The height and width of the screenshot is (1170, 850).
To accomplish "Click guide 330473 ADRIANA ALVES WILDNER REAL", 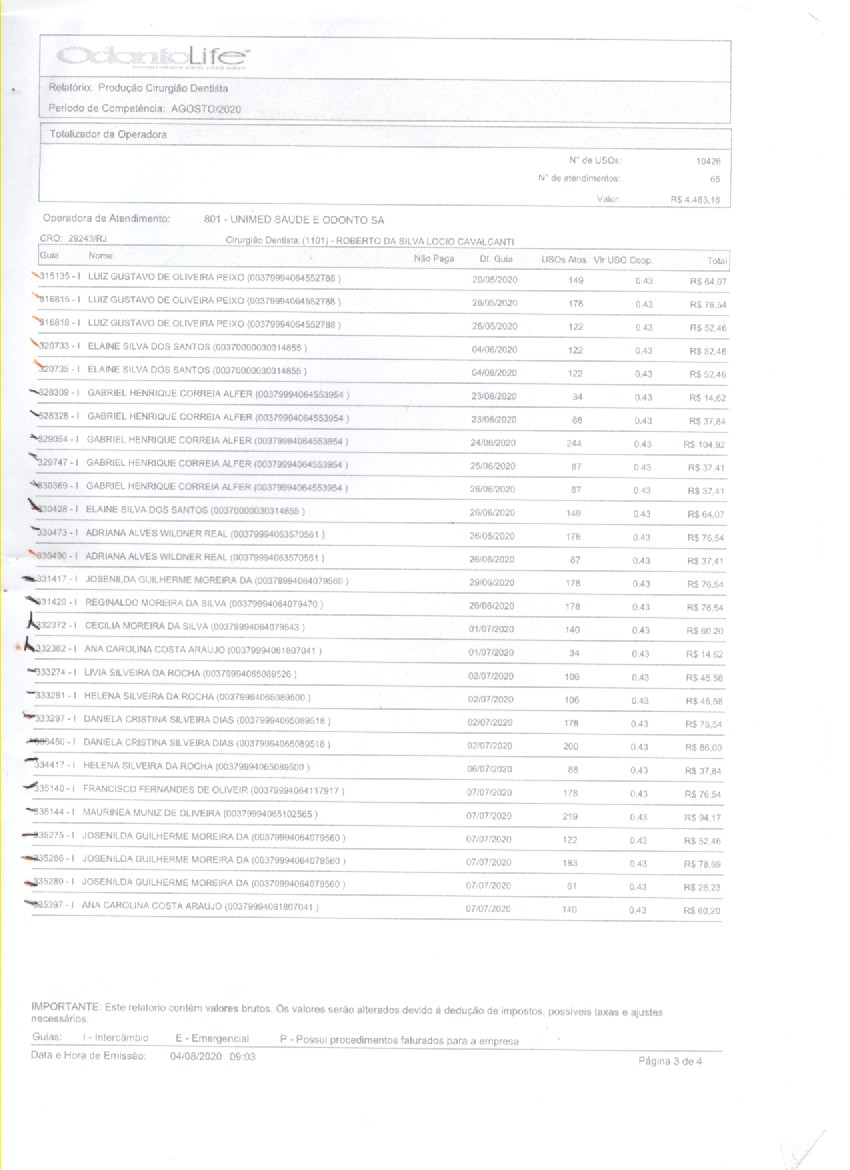I will (x=181, y=534).
